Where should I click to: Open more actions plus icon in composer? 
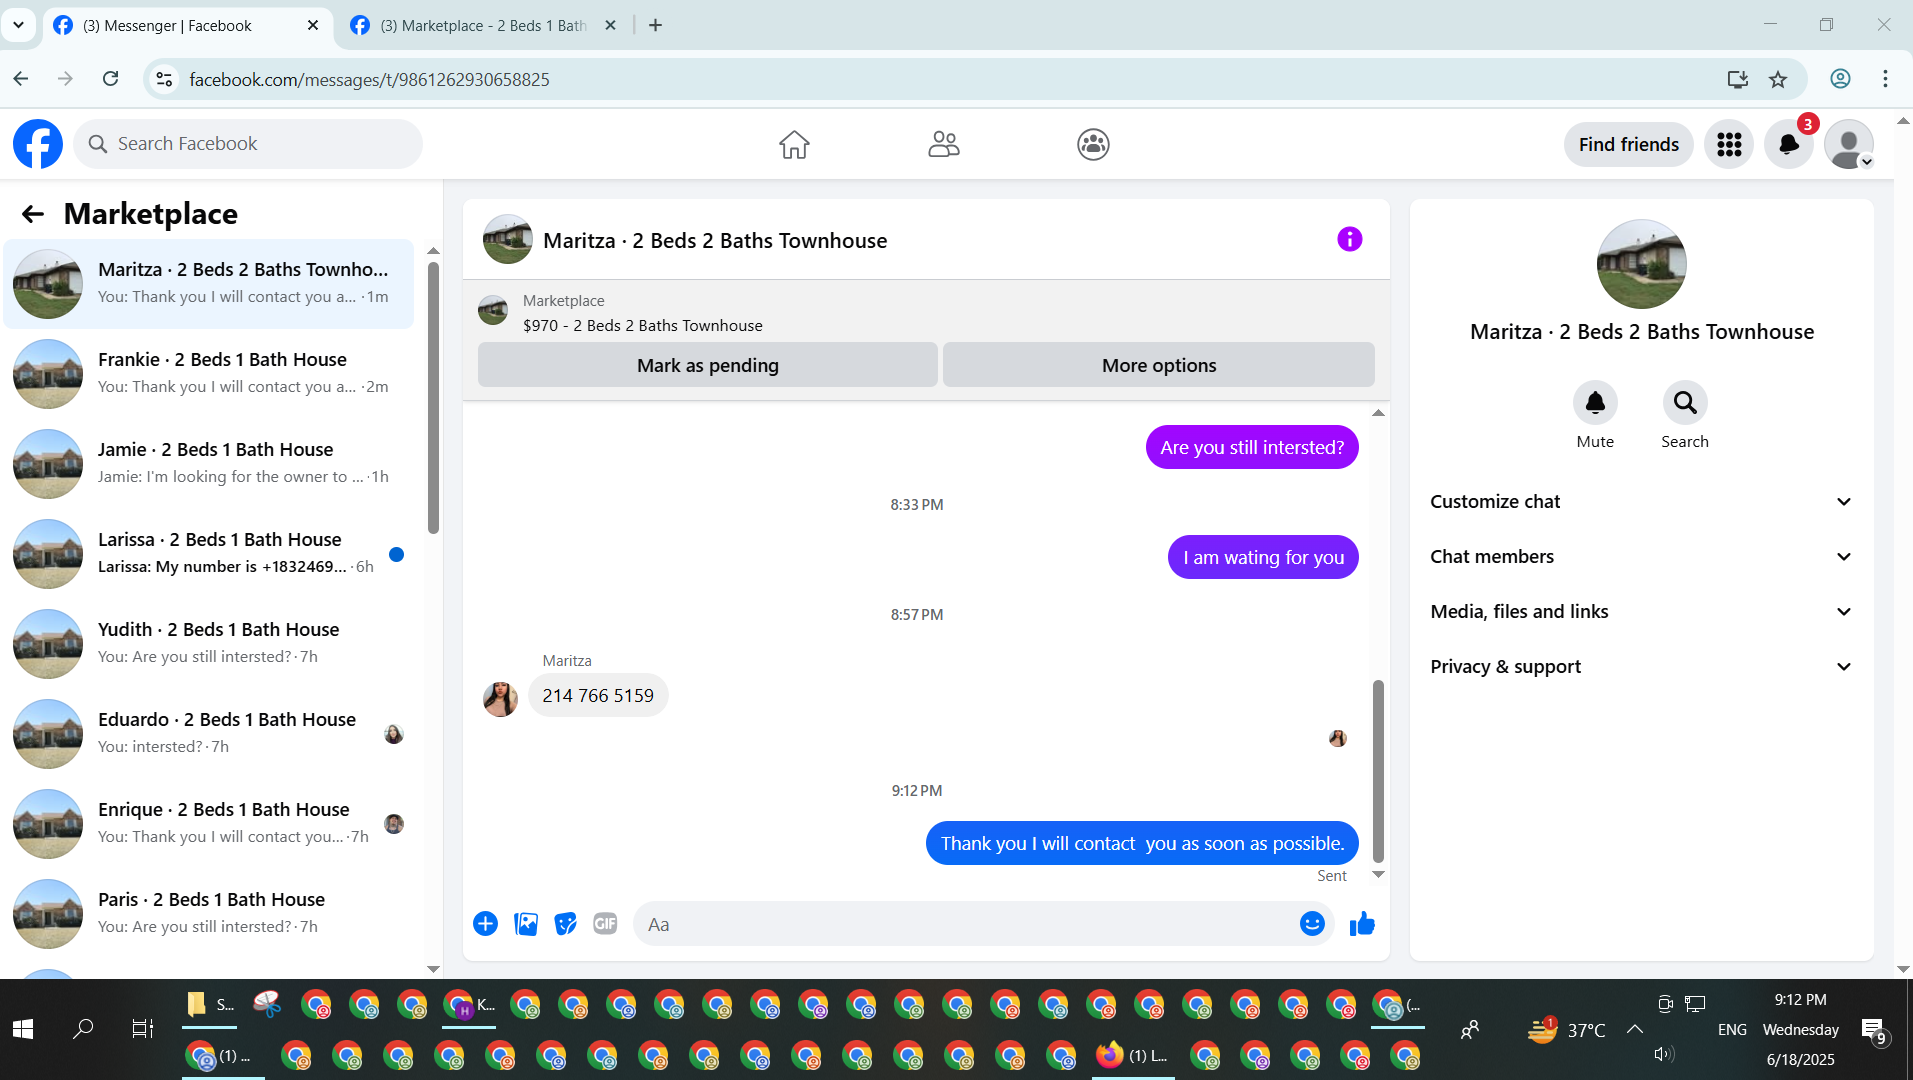[485, 924]
